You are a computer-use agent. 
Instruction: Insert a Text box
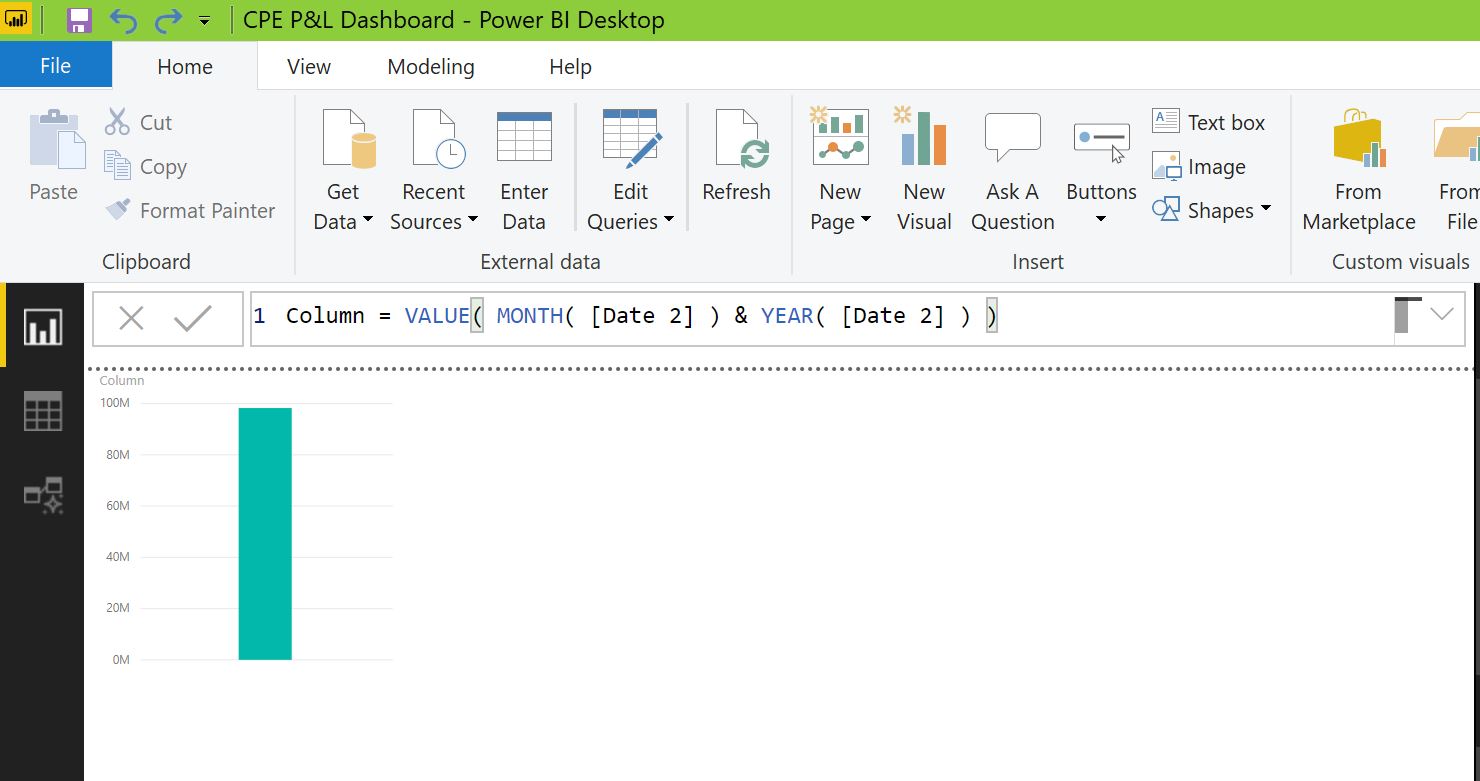coord(1209,122)
